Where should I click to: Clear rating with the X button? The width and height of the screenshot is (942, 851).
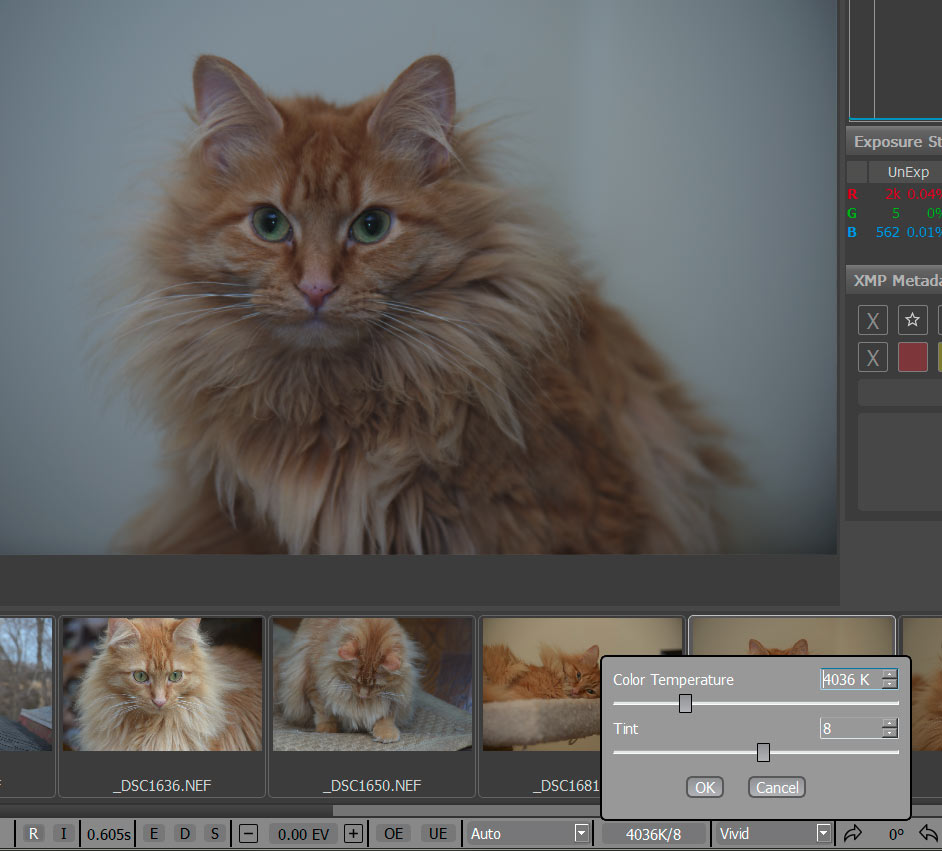point(873,321)
